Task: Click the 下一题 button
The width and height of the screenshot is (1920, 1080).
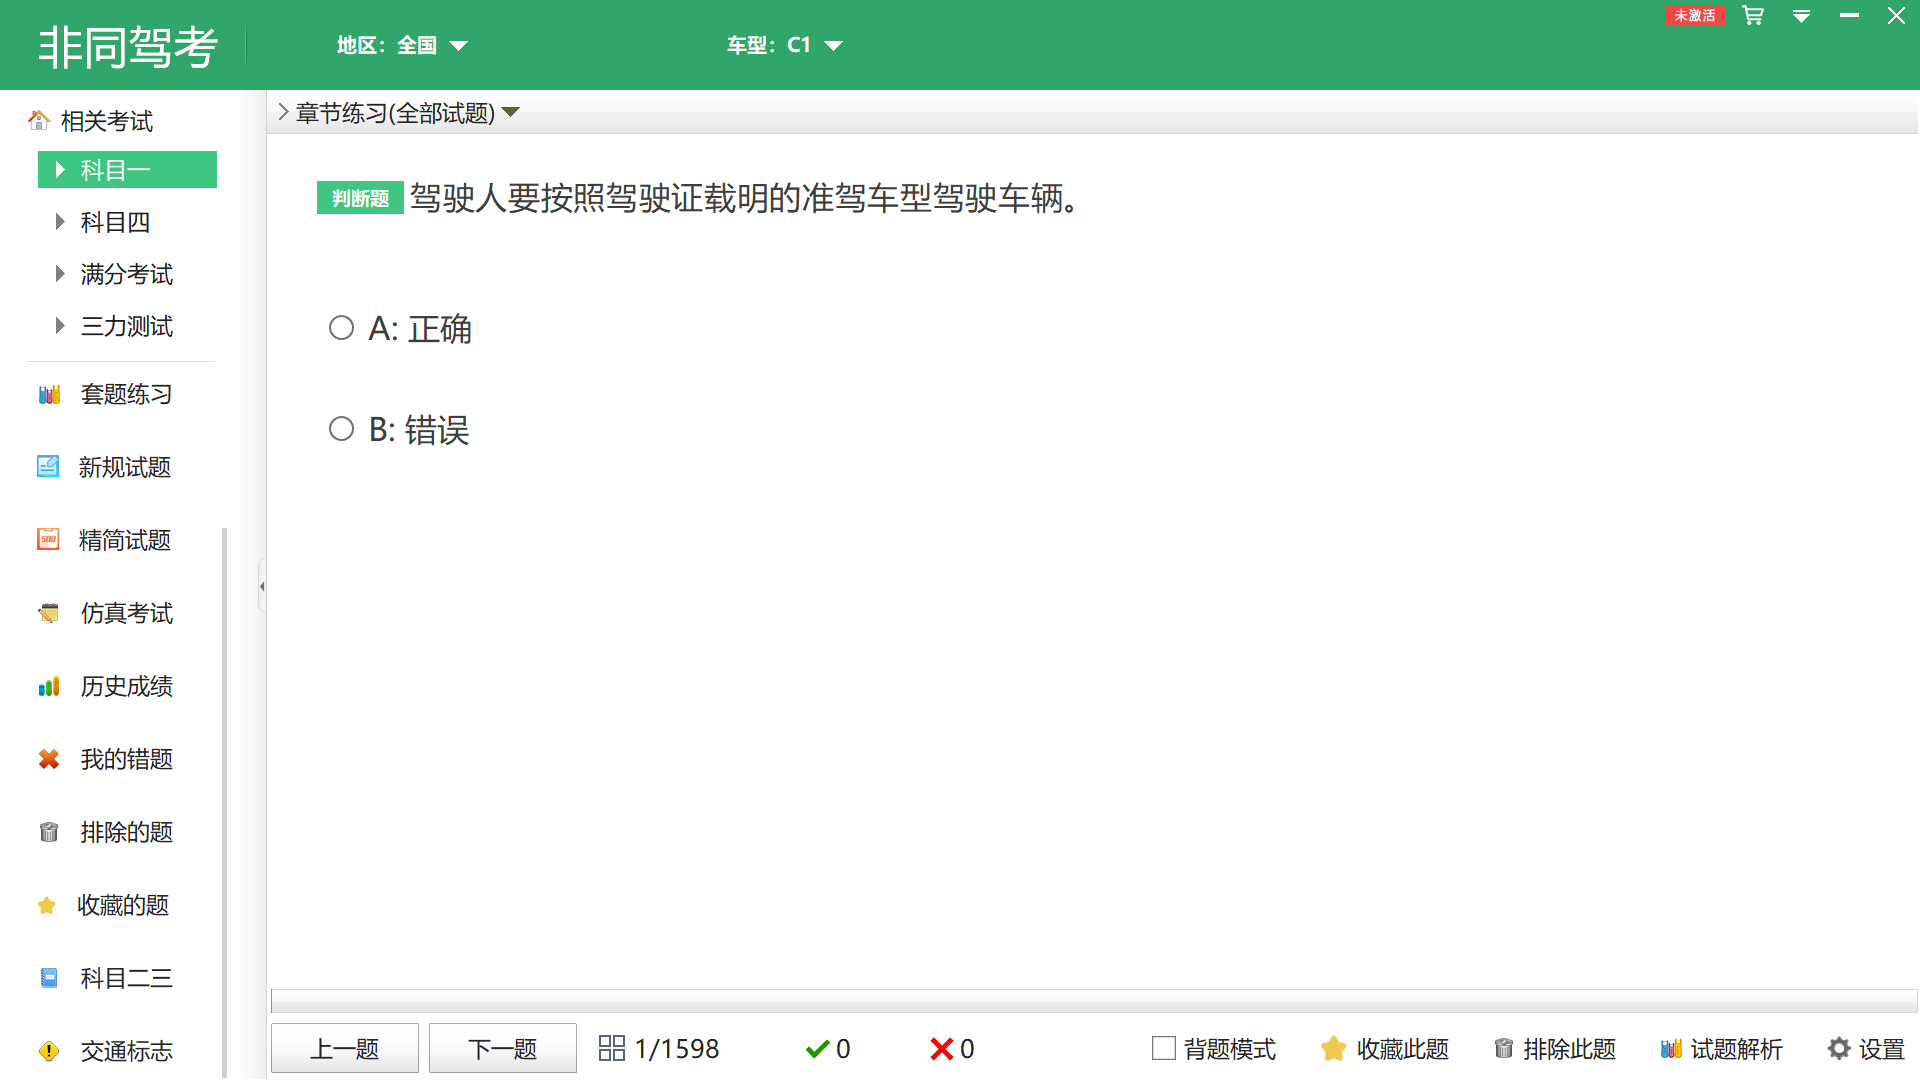Action: (502, 1049)
